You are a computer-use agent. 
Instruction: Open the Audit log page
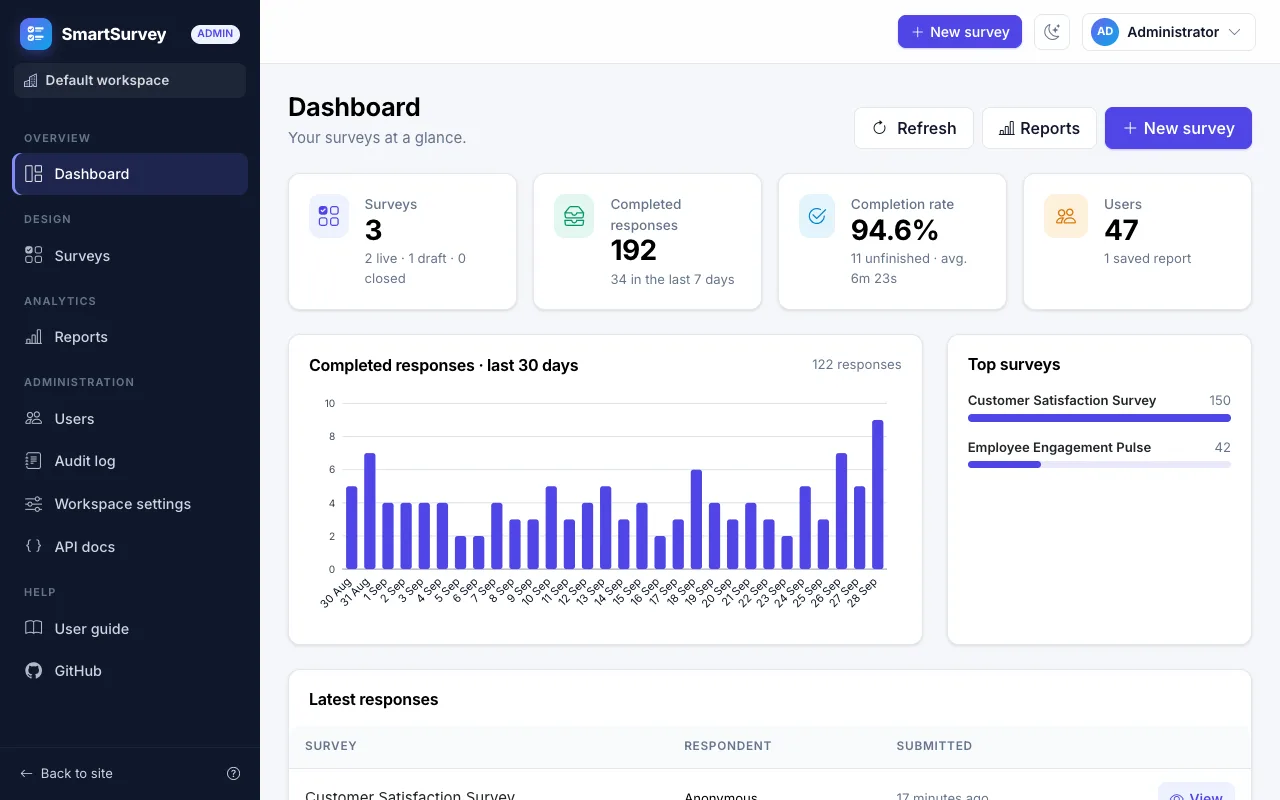coord(130,461)
